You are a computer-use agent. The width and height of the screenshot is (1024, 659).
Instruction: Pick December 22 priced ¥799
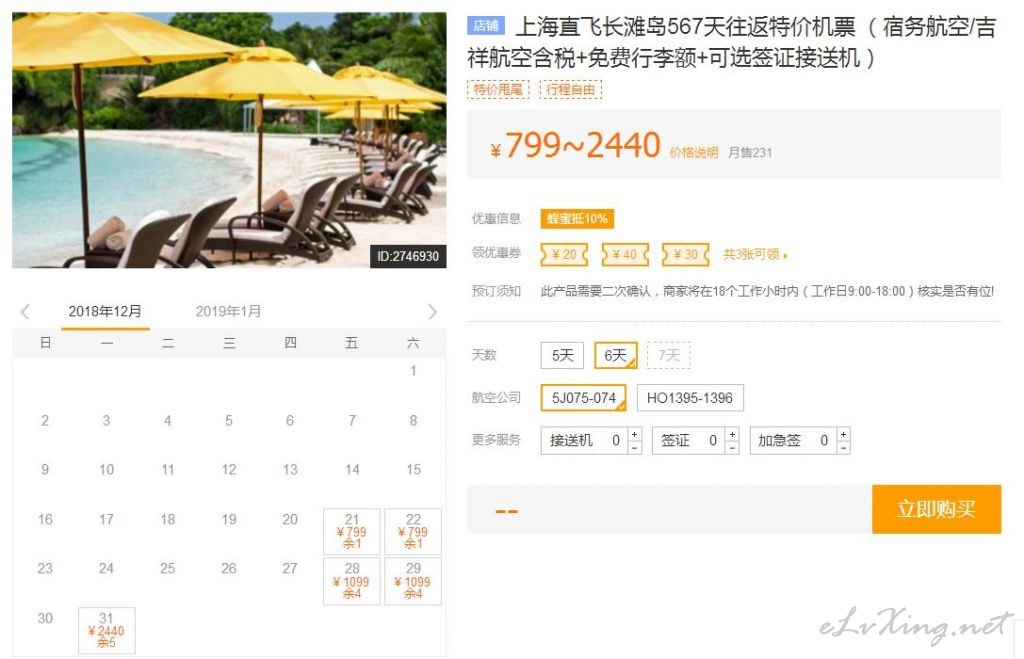pos(413,531)
